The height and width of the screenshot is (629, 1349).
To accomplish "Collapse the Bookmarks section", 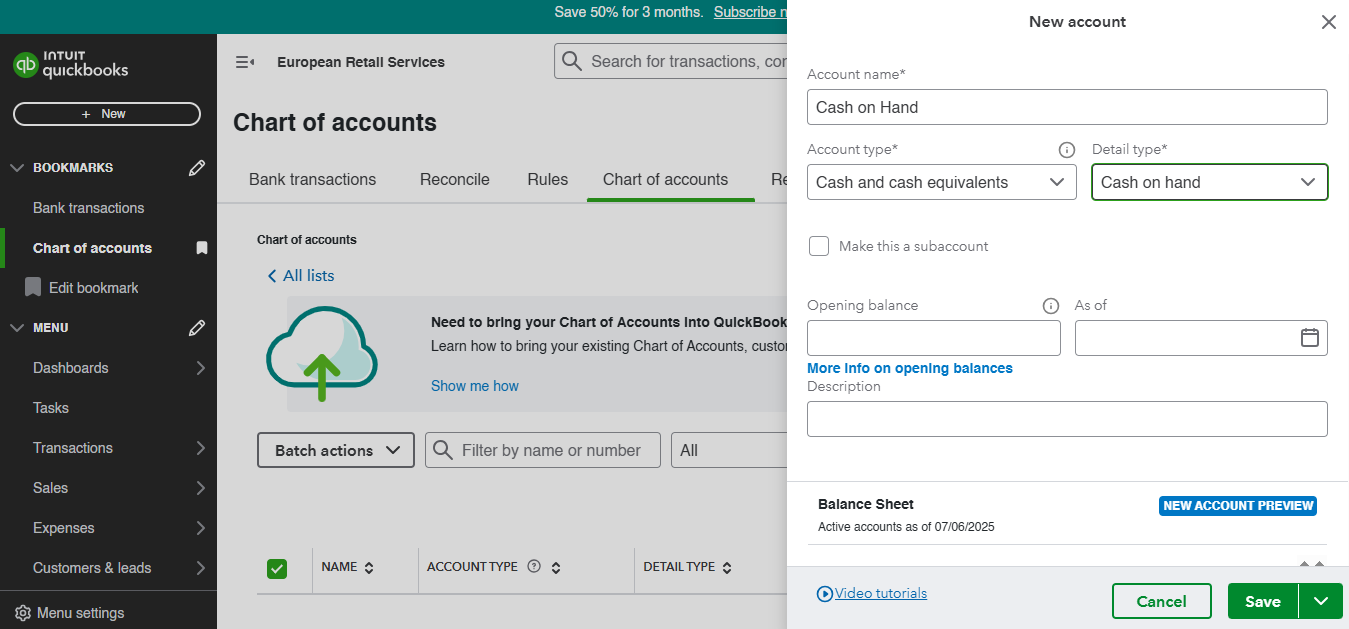I will (x=17, y=168).
